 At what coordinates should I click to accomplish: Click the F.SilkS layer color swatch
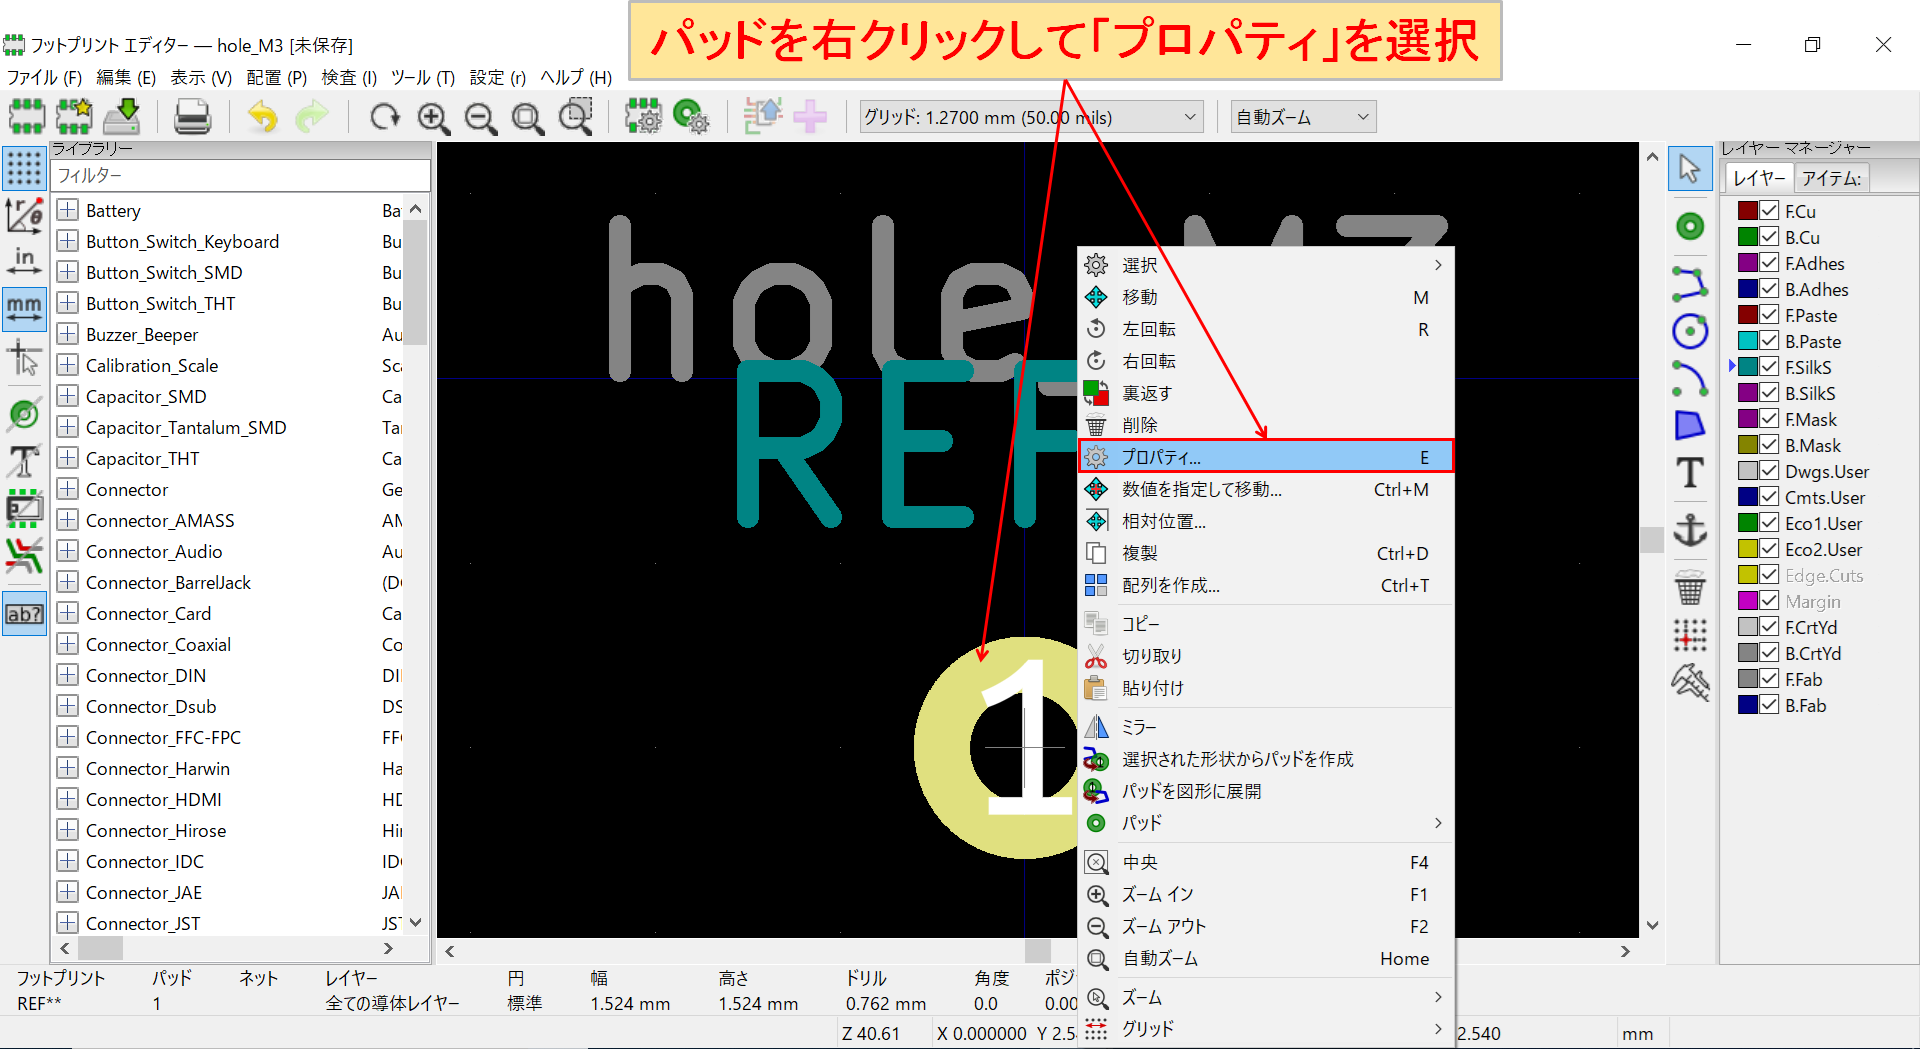1747,367
